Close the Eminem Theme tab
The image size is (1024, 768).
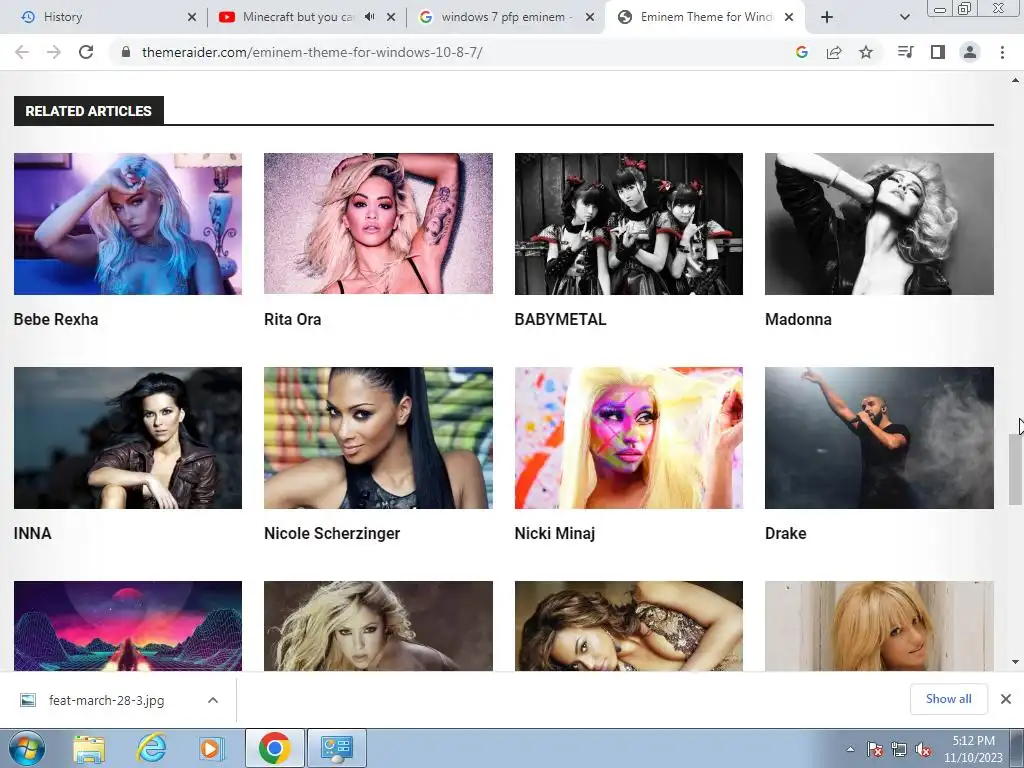[x=789, y=17]
